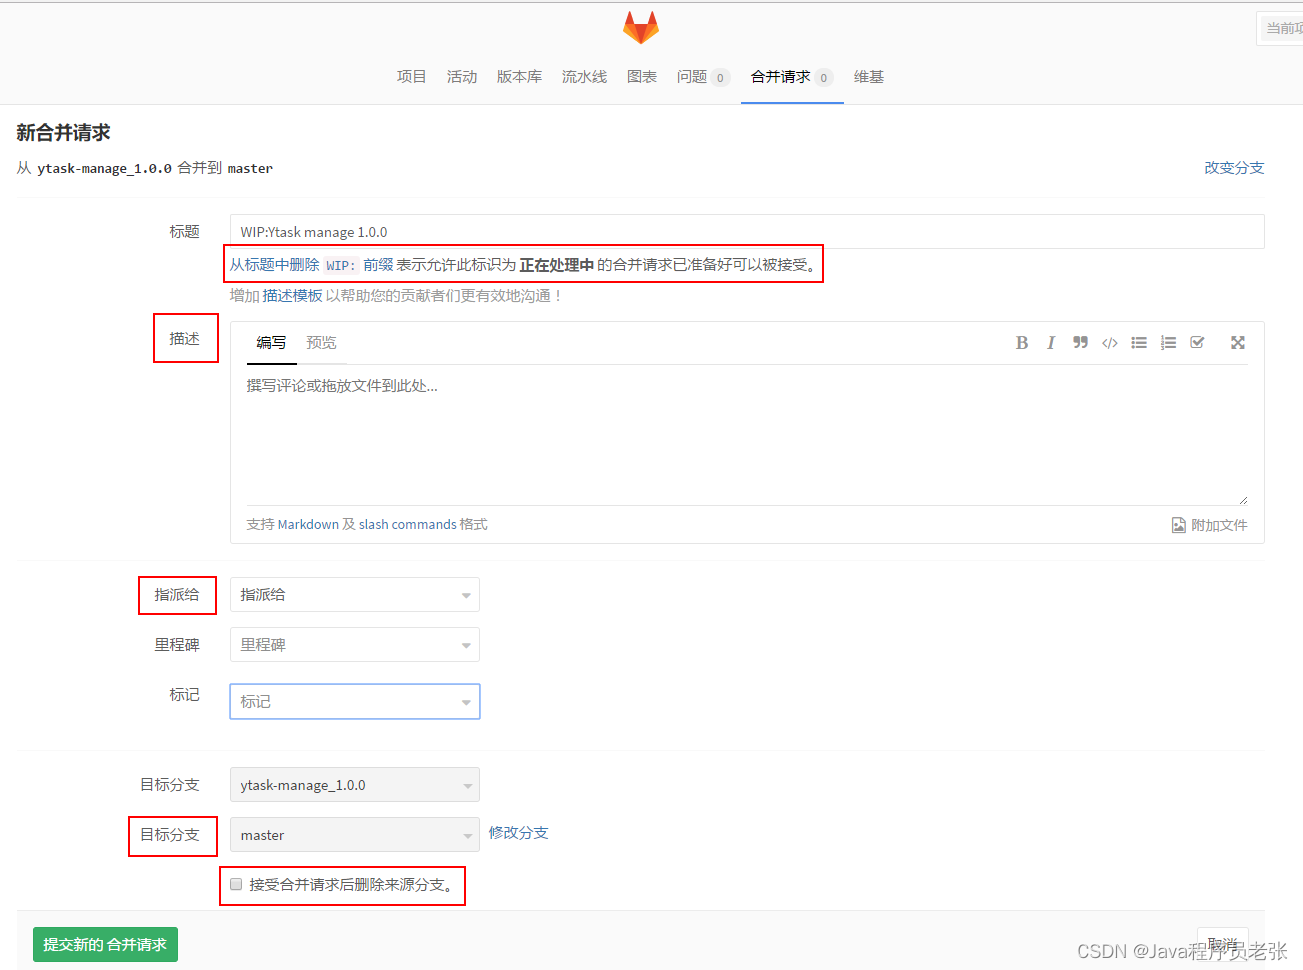This screenshot has height=970, width=1303.
Task: Open the master target branch dropdown
Action: point(355,835)
